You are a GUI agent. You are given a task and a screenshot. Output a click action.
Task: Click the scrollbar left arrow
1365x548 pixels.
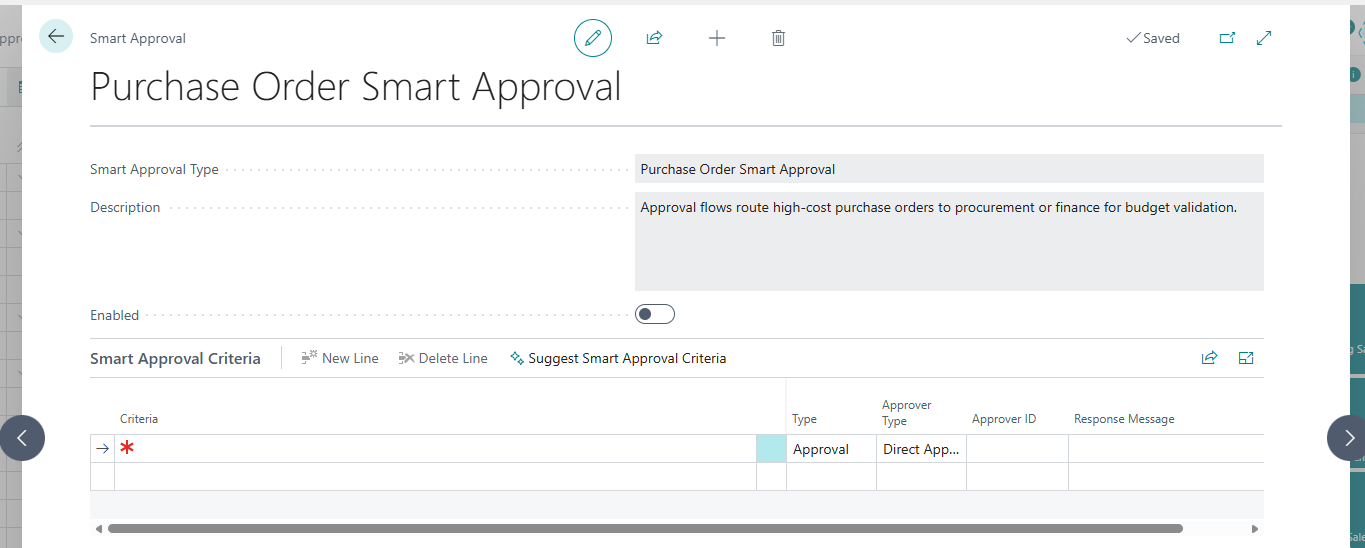tap(98, 528)
